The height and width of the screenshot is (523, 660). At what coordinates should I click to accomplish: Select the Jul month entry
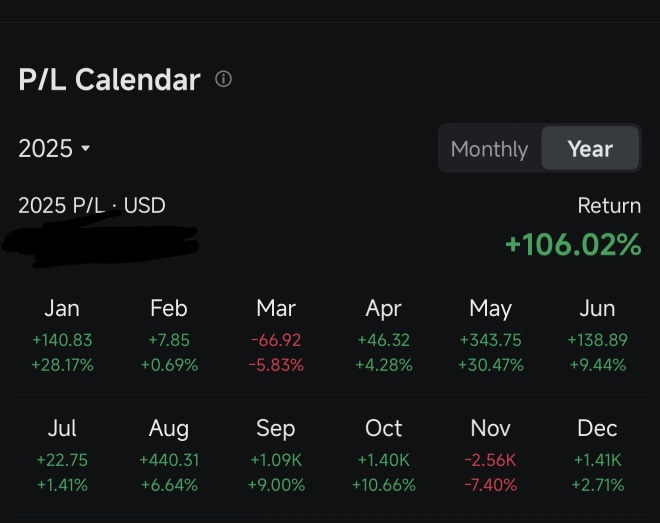(62, 456)
